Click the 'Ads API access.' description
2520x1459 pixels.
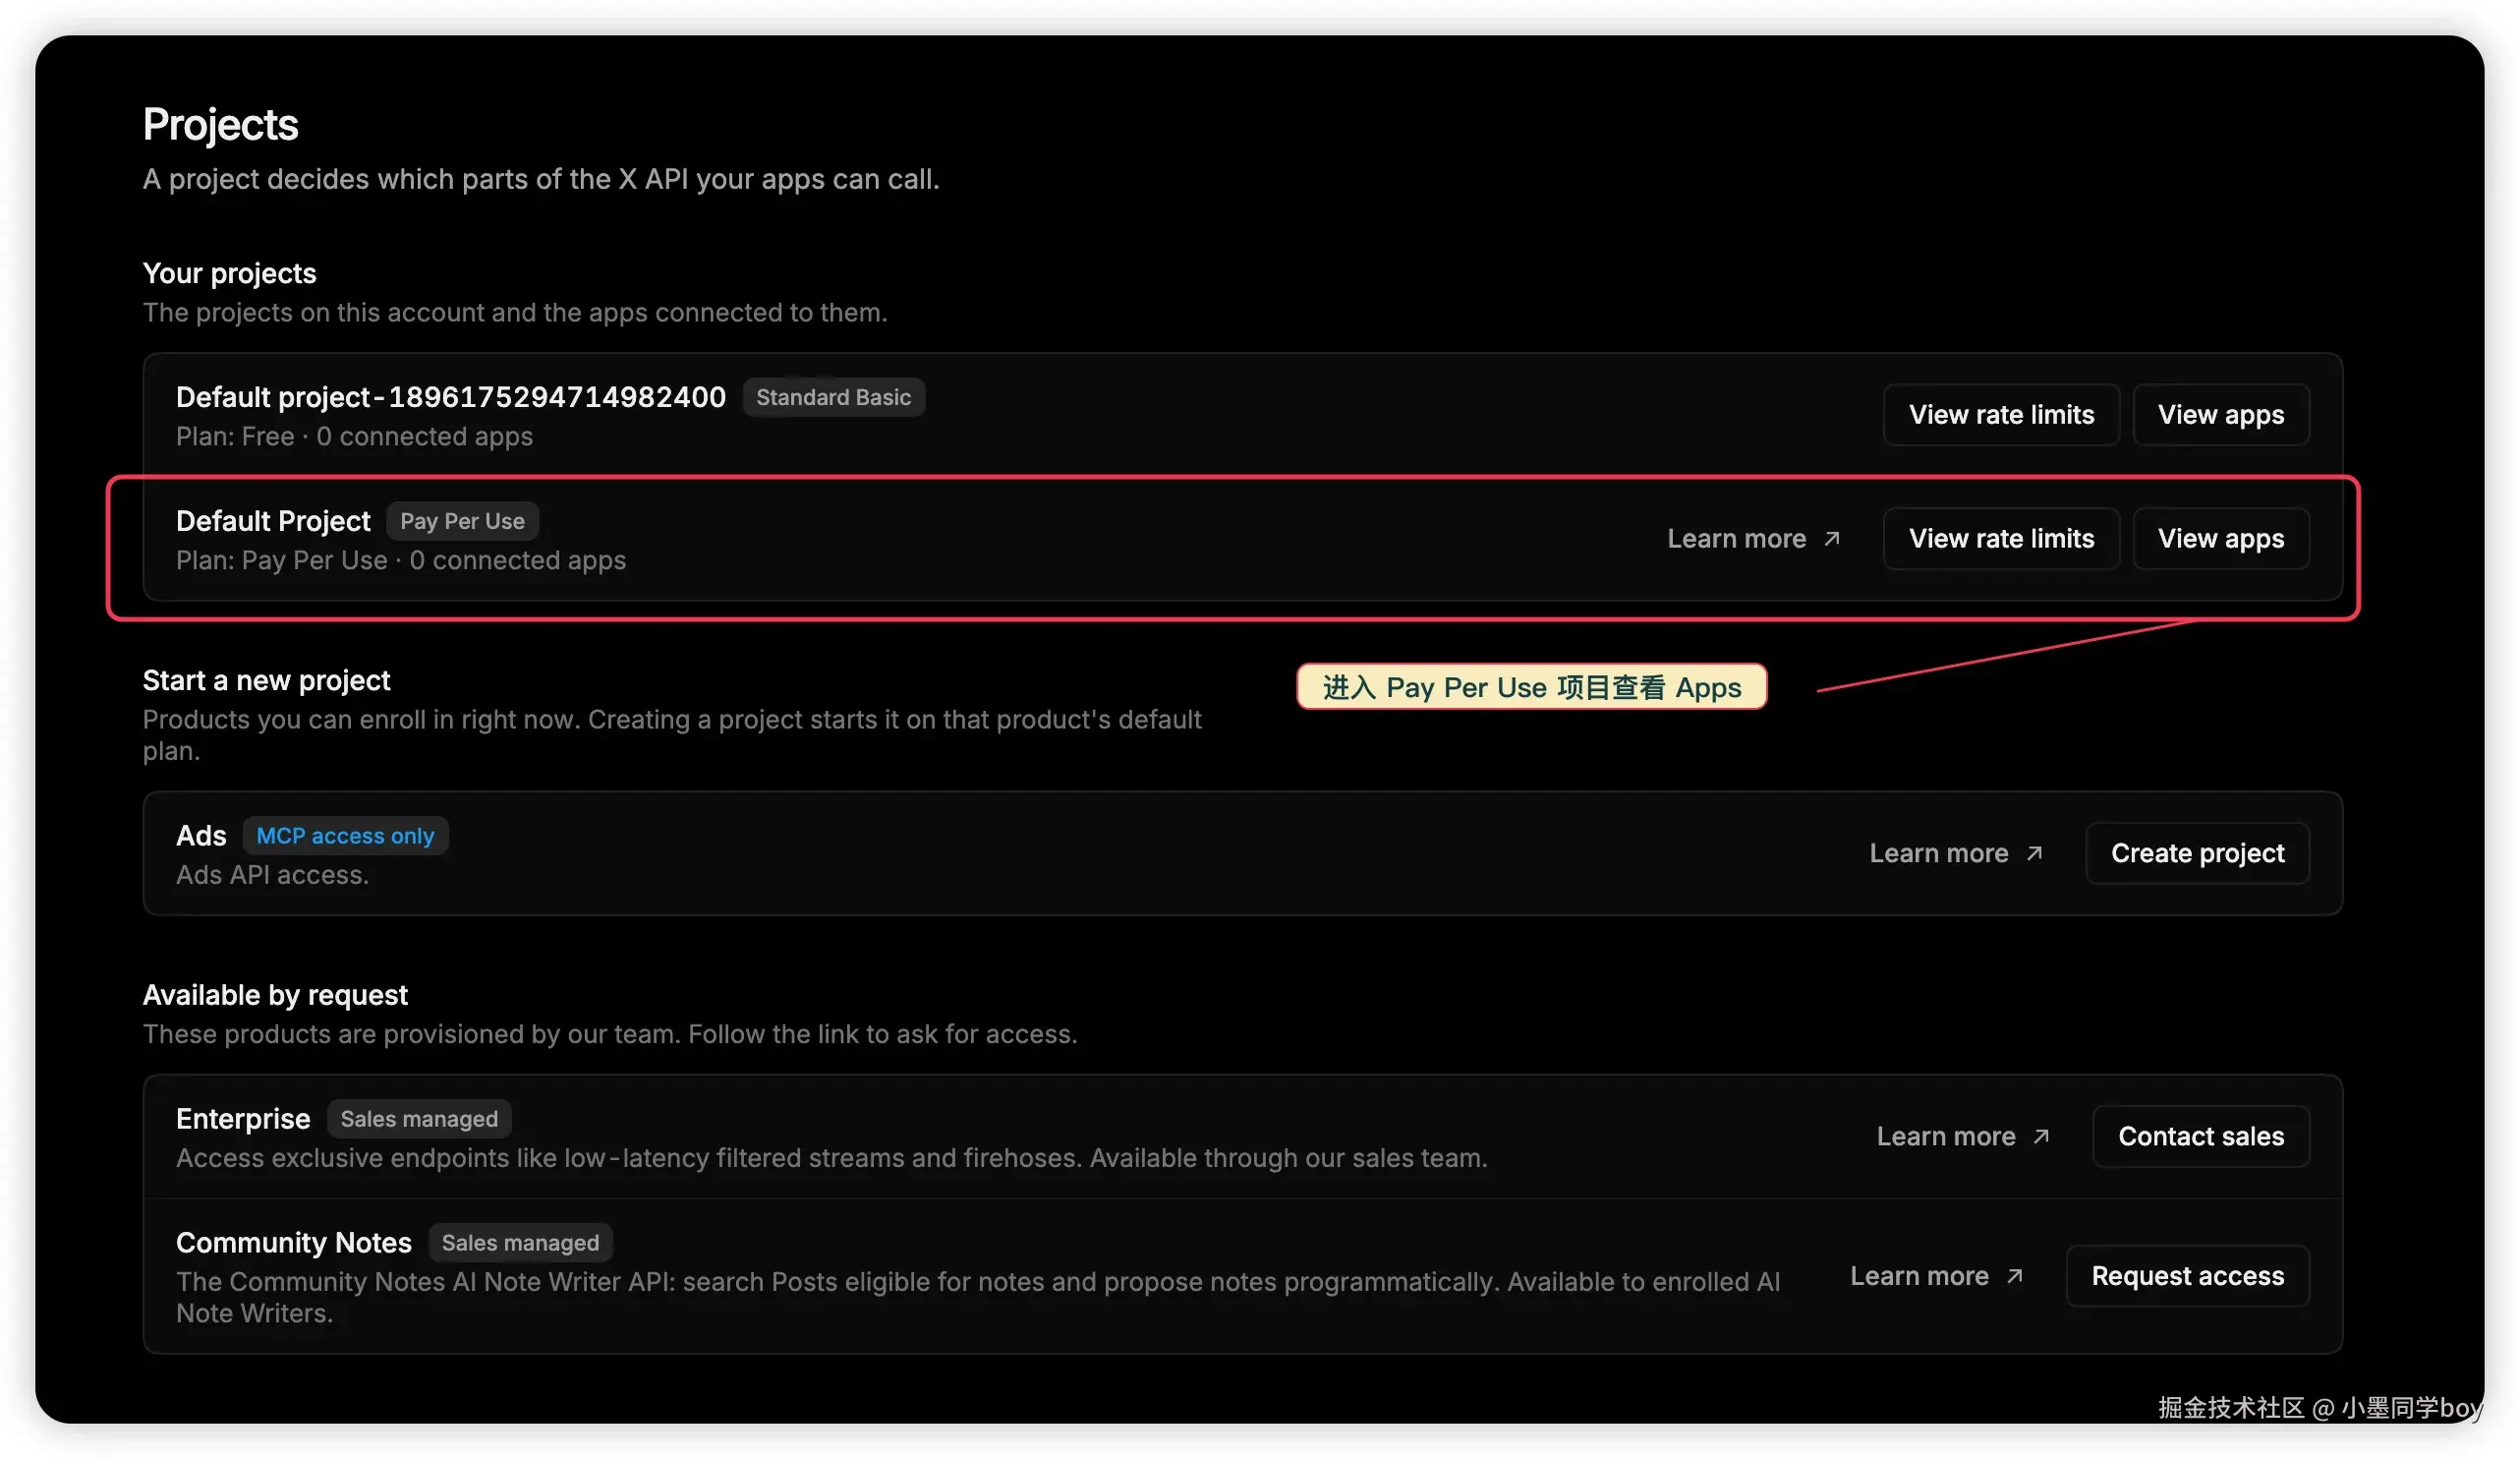[x=272, y=875]
